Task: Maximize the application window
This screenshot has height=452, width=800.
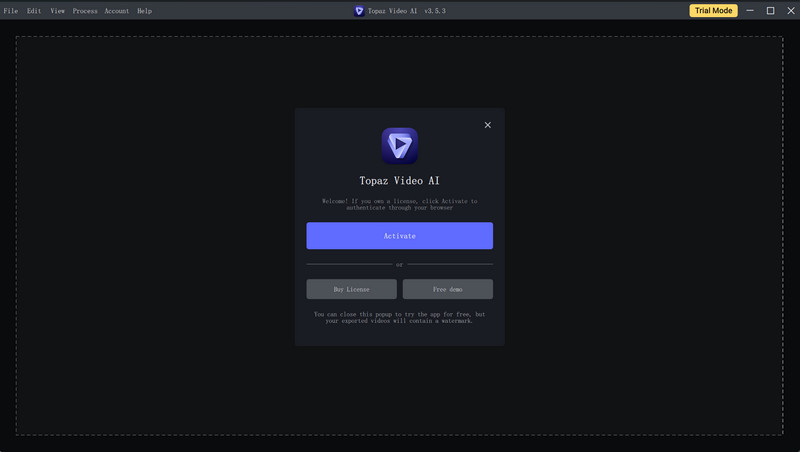Action: point(770,11)
